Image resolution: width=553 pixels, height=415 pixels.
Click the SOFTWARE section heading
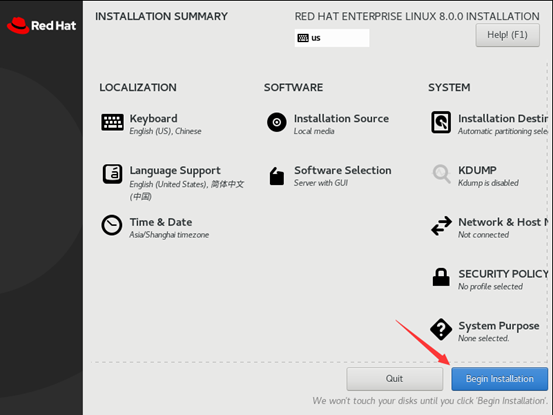tap(293, 87)
